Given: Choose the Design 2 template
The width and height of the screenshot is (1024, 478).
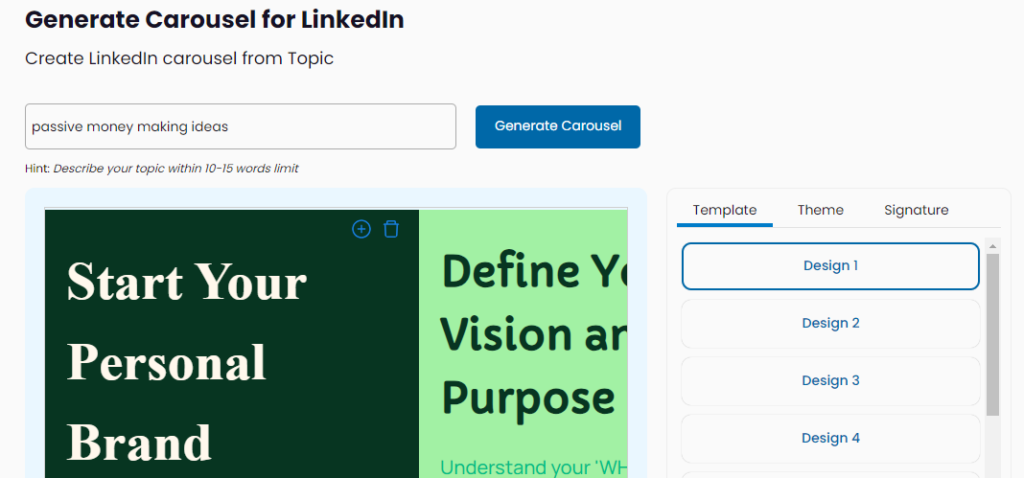Looking at the screenshot, I should [x=830, y=323].
